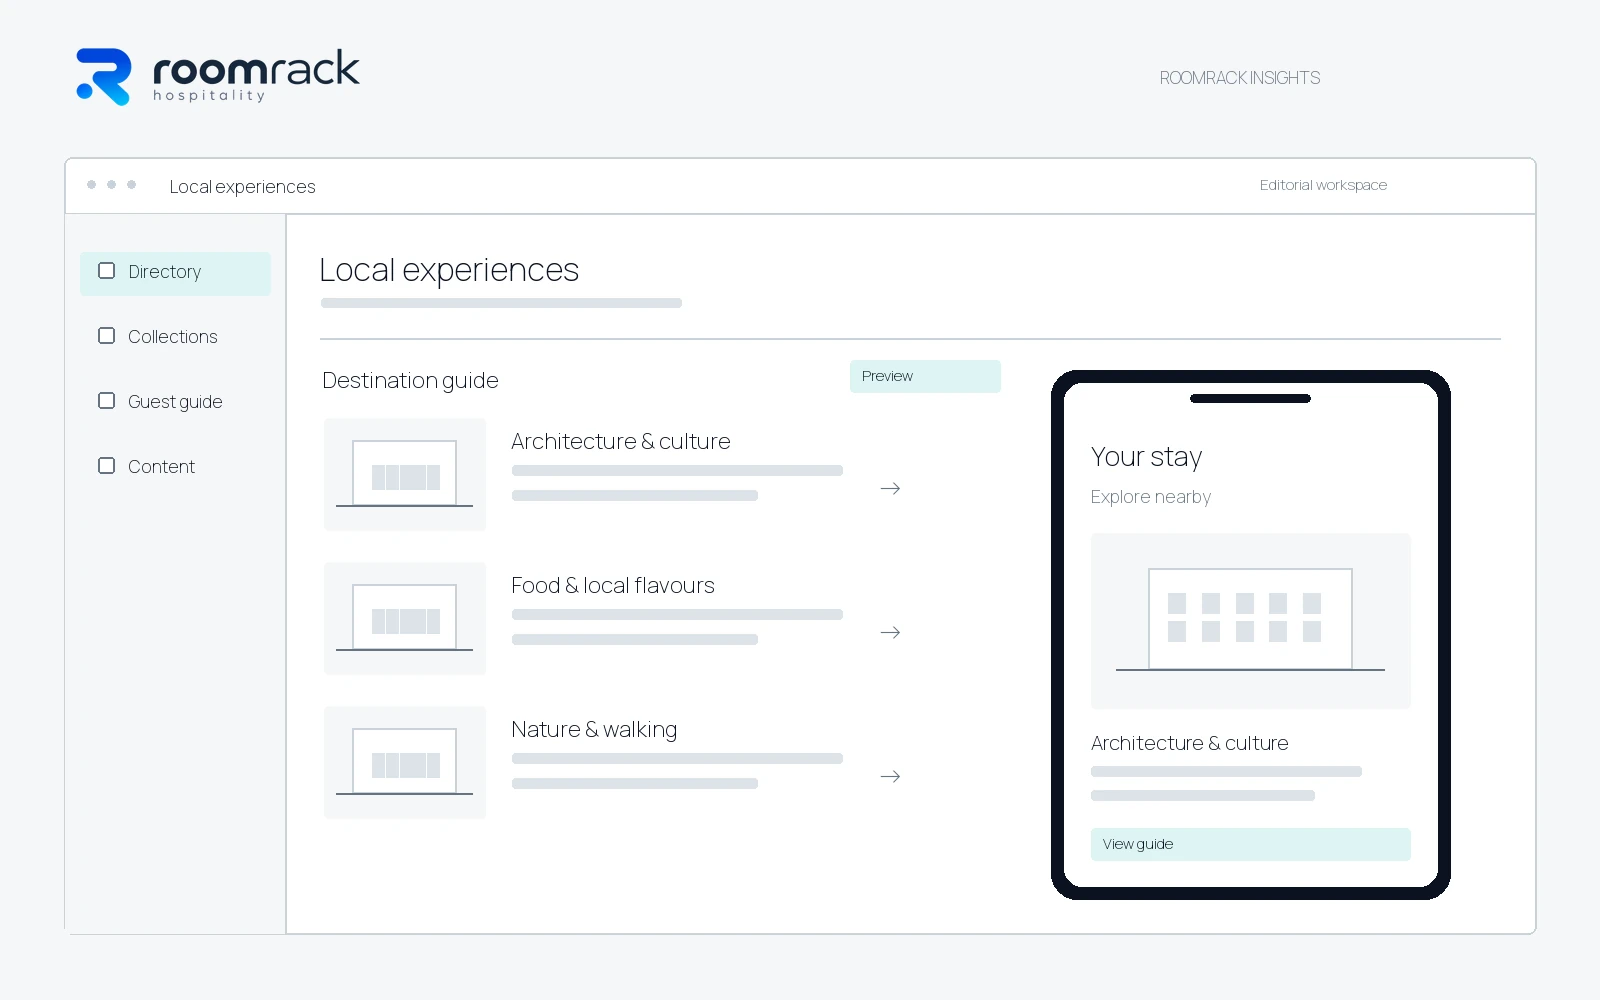Click the Nature & walking title

[x=594, y=730]
